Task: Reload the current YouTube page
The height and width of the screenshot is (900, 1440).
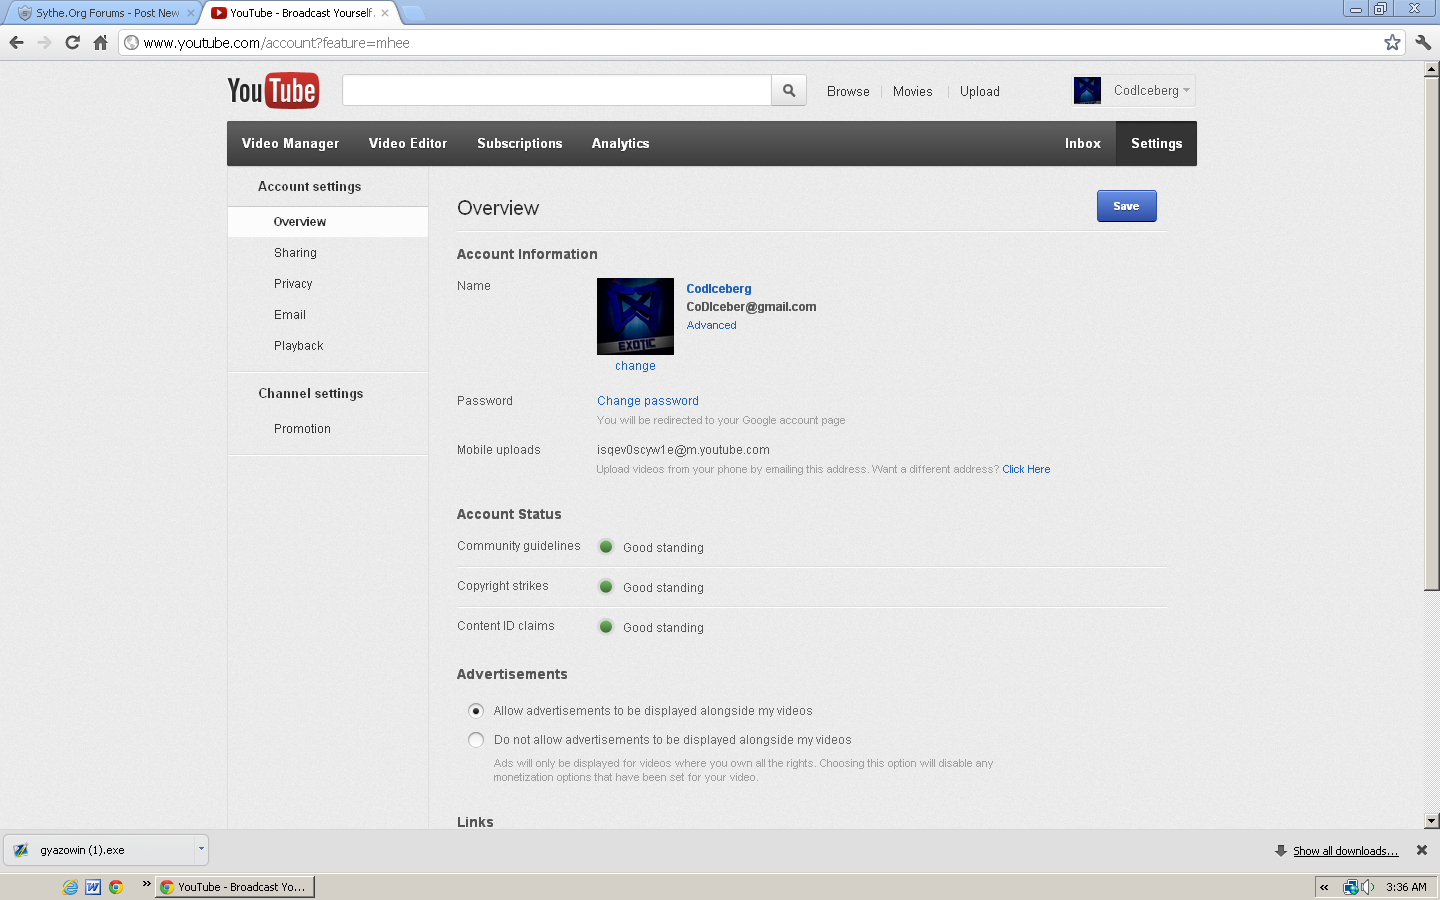Action: click(x=72, y=42)
